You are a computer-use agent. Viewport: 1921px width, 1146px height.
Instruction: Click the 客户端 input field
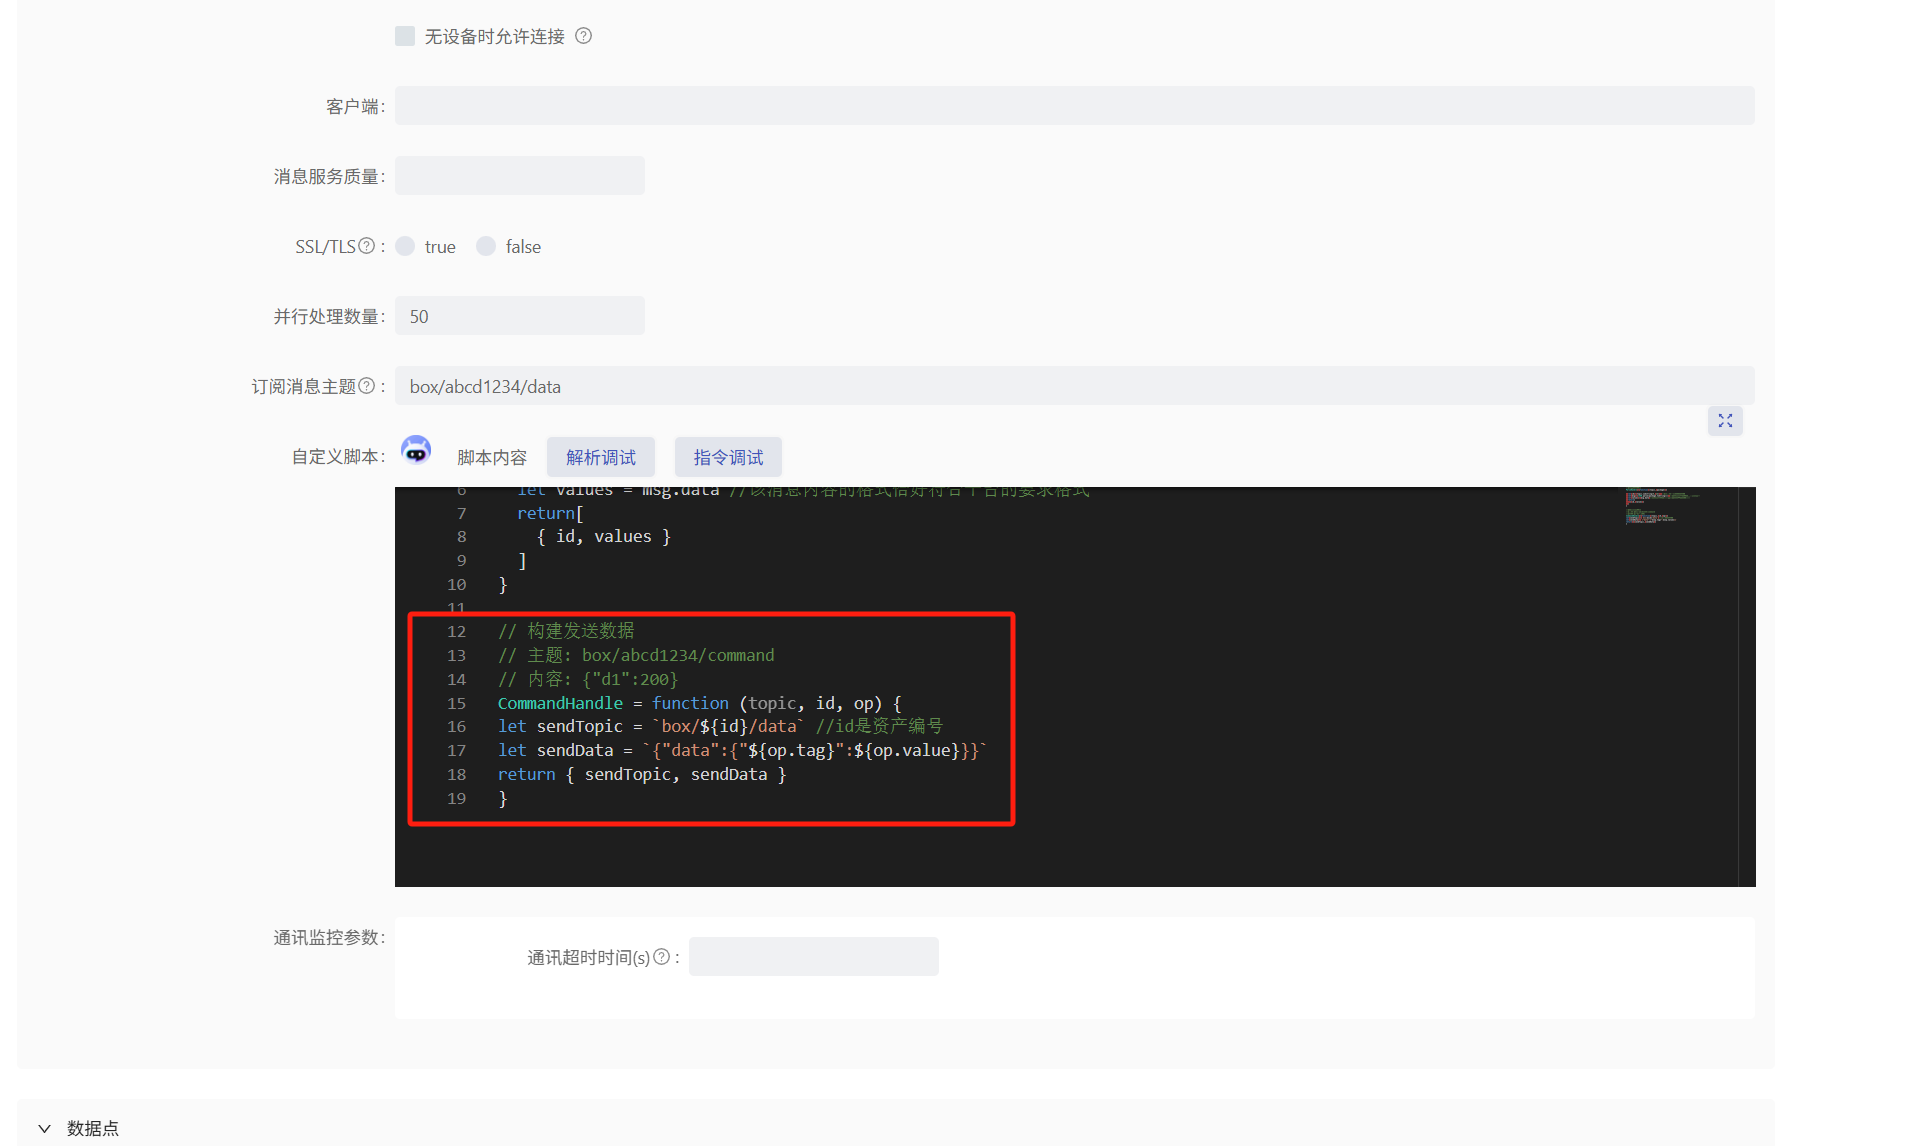[1074, 106]
